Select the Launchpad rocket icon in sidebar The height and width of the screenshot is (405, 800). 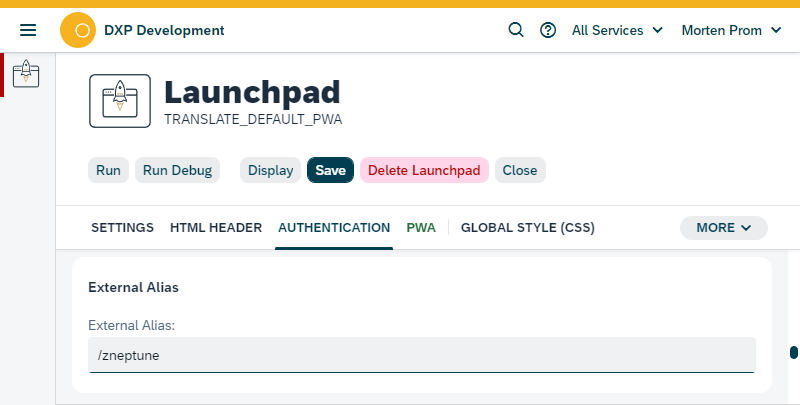26,74
